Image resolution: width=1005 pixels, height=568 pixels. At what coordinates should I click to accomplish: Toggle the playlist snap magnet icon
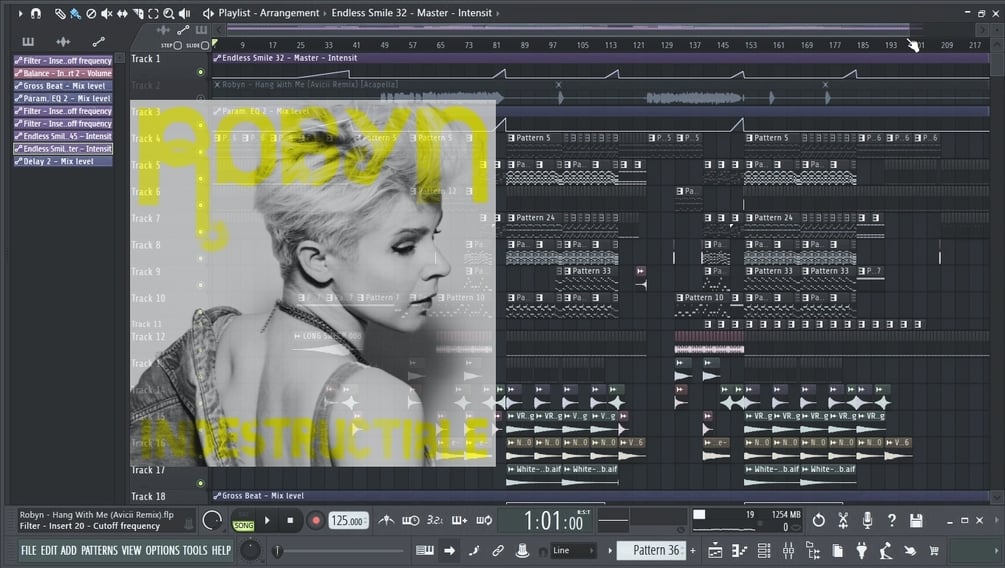(x=36, y=13)
